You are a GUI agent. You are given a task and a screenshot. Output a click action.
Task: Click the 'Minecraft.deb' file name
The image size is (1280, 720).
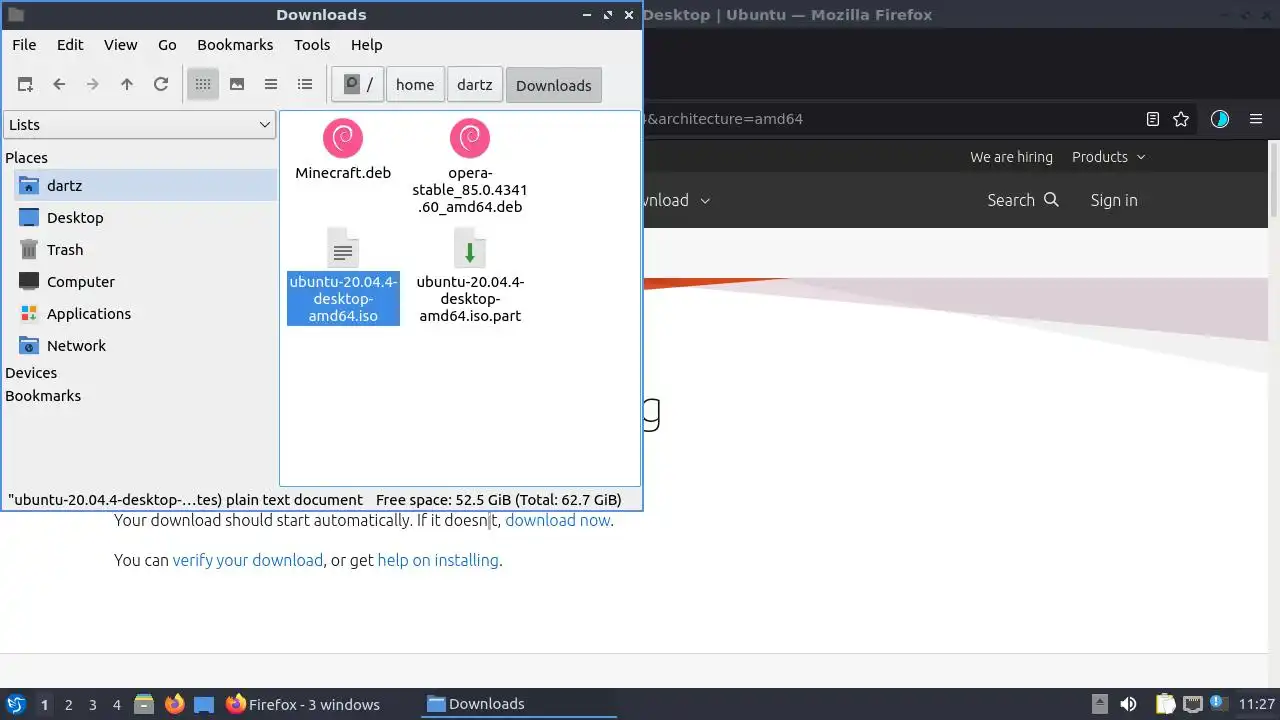tap(343, 173)
